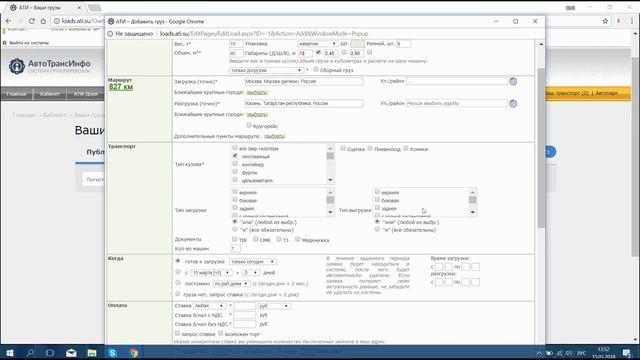
Task: Tick the 'Коники' checkbox
Action: coord(406,148)
